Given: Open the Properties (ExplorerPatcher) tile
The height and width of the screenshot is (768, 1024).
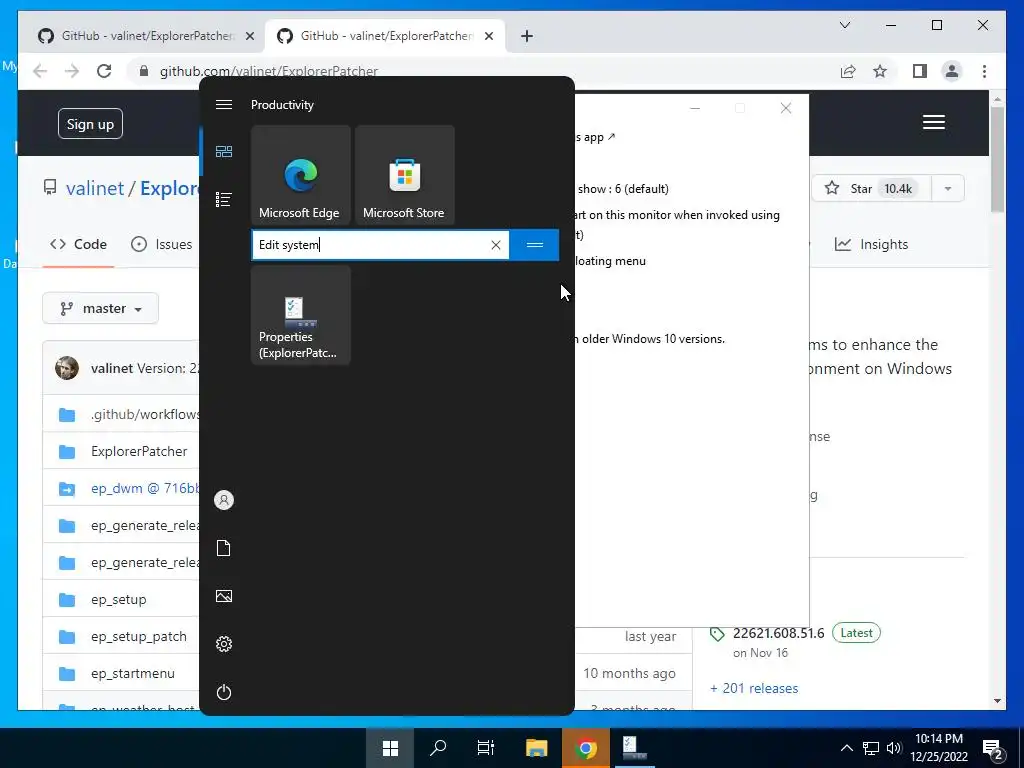Looking at the screenshot, I should click(301, 315).
